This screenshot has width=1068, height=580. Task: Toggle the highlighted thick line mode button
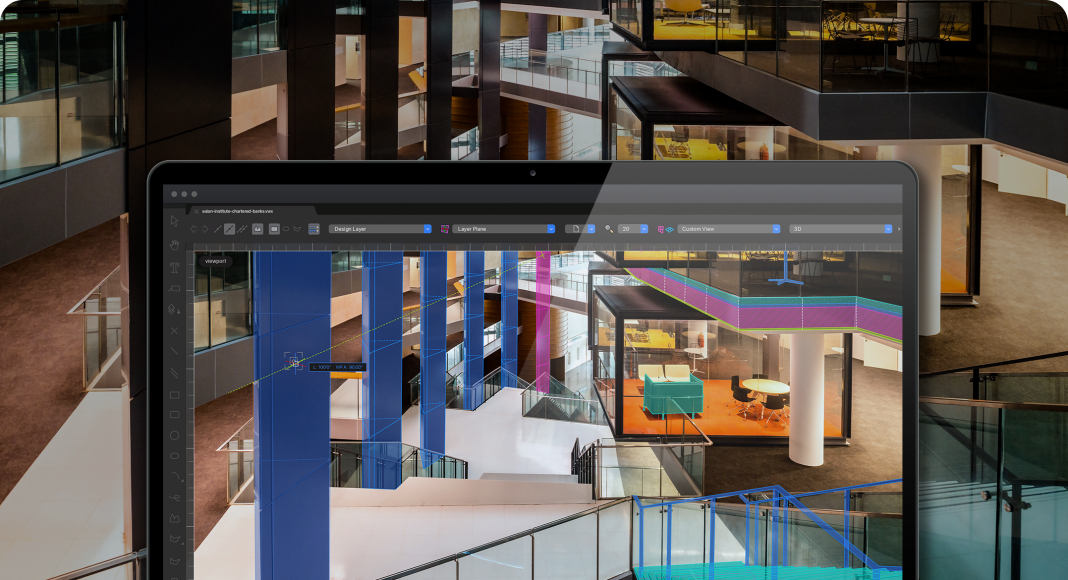[x=230, y=229]
